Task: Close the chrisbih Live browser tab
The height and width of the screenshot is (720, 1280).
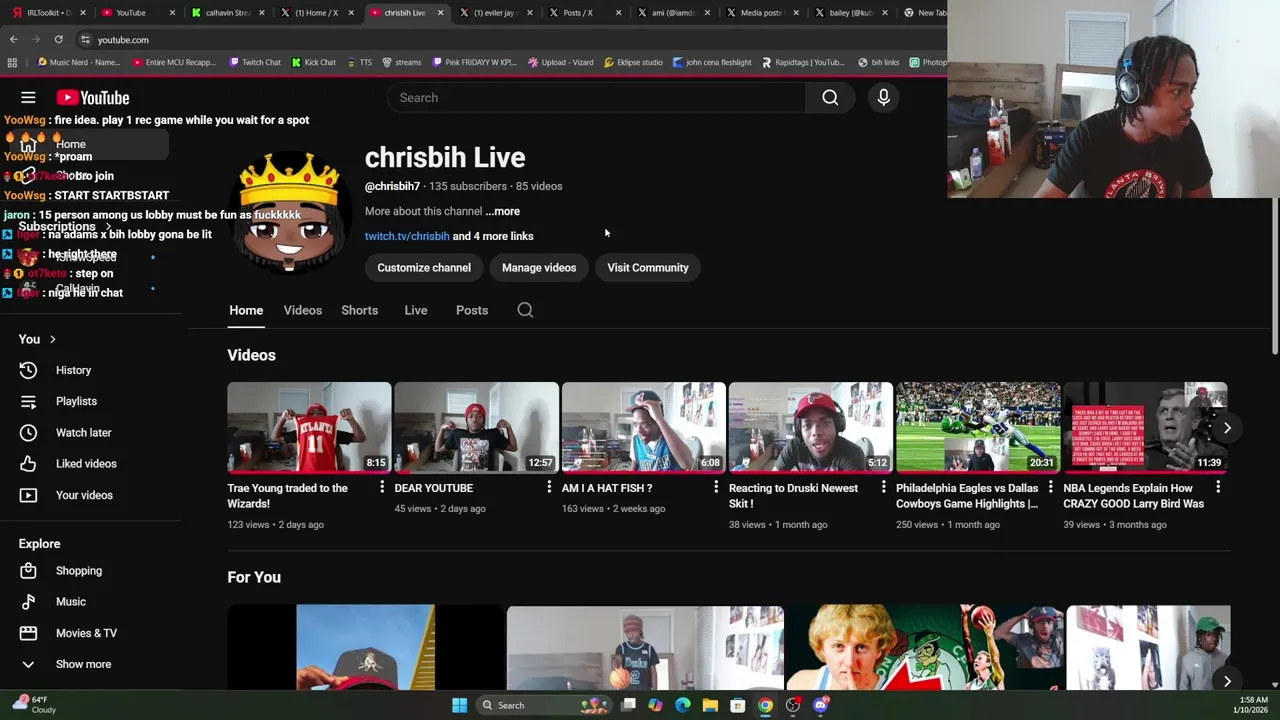Action: tap(440, 12)
